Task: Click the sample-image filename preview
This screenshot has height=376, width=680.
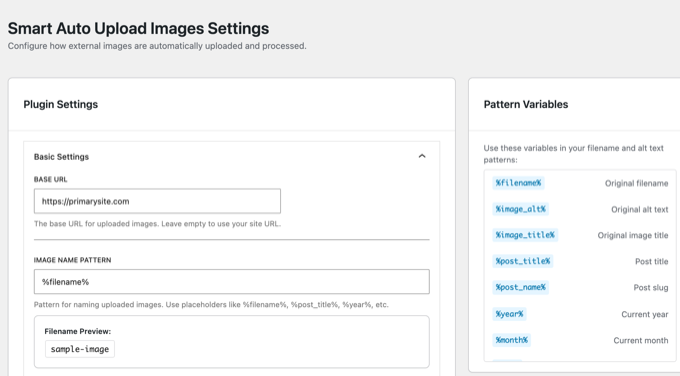Action: pos(80,349)
